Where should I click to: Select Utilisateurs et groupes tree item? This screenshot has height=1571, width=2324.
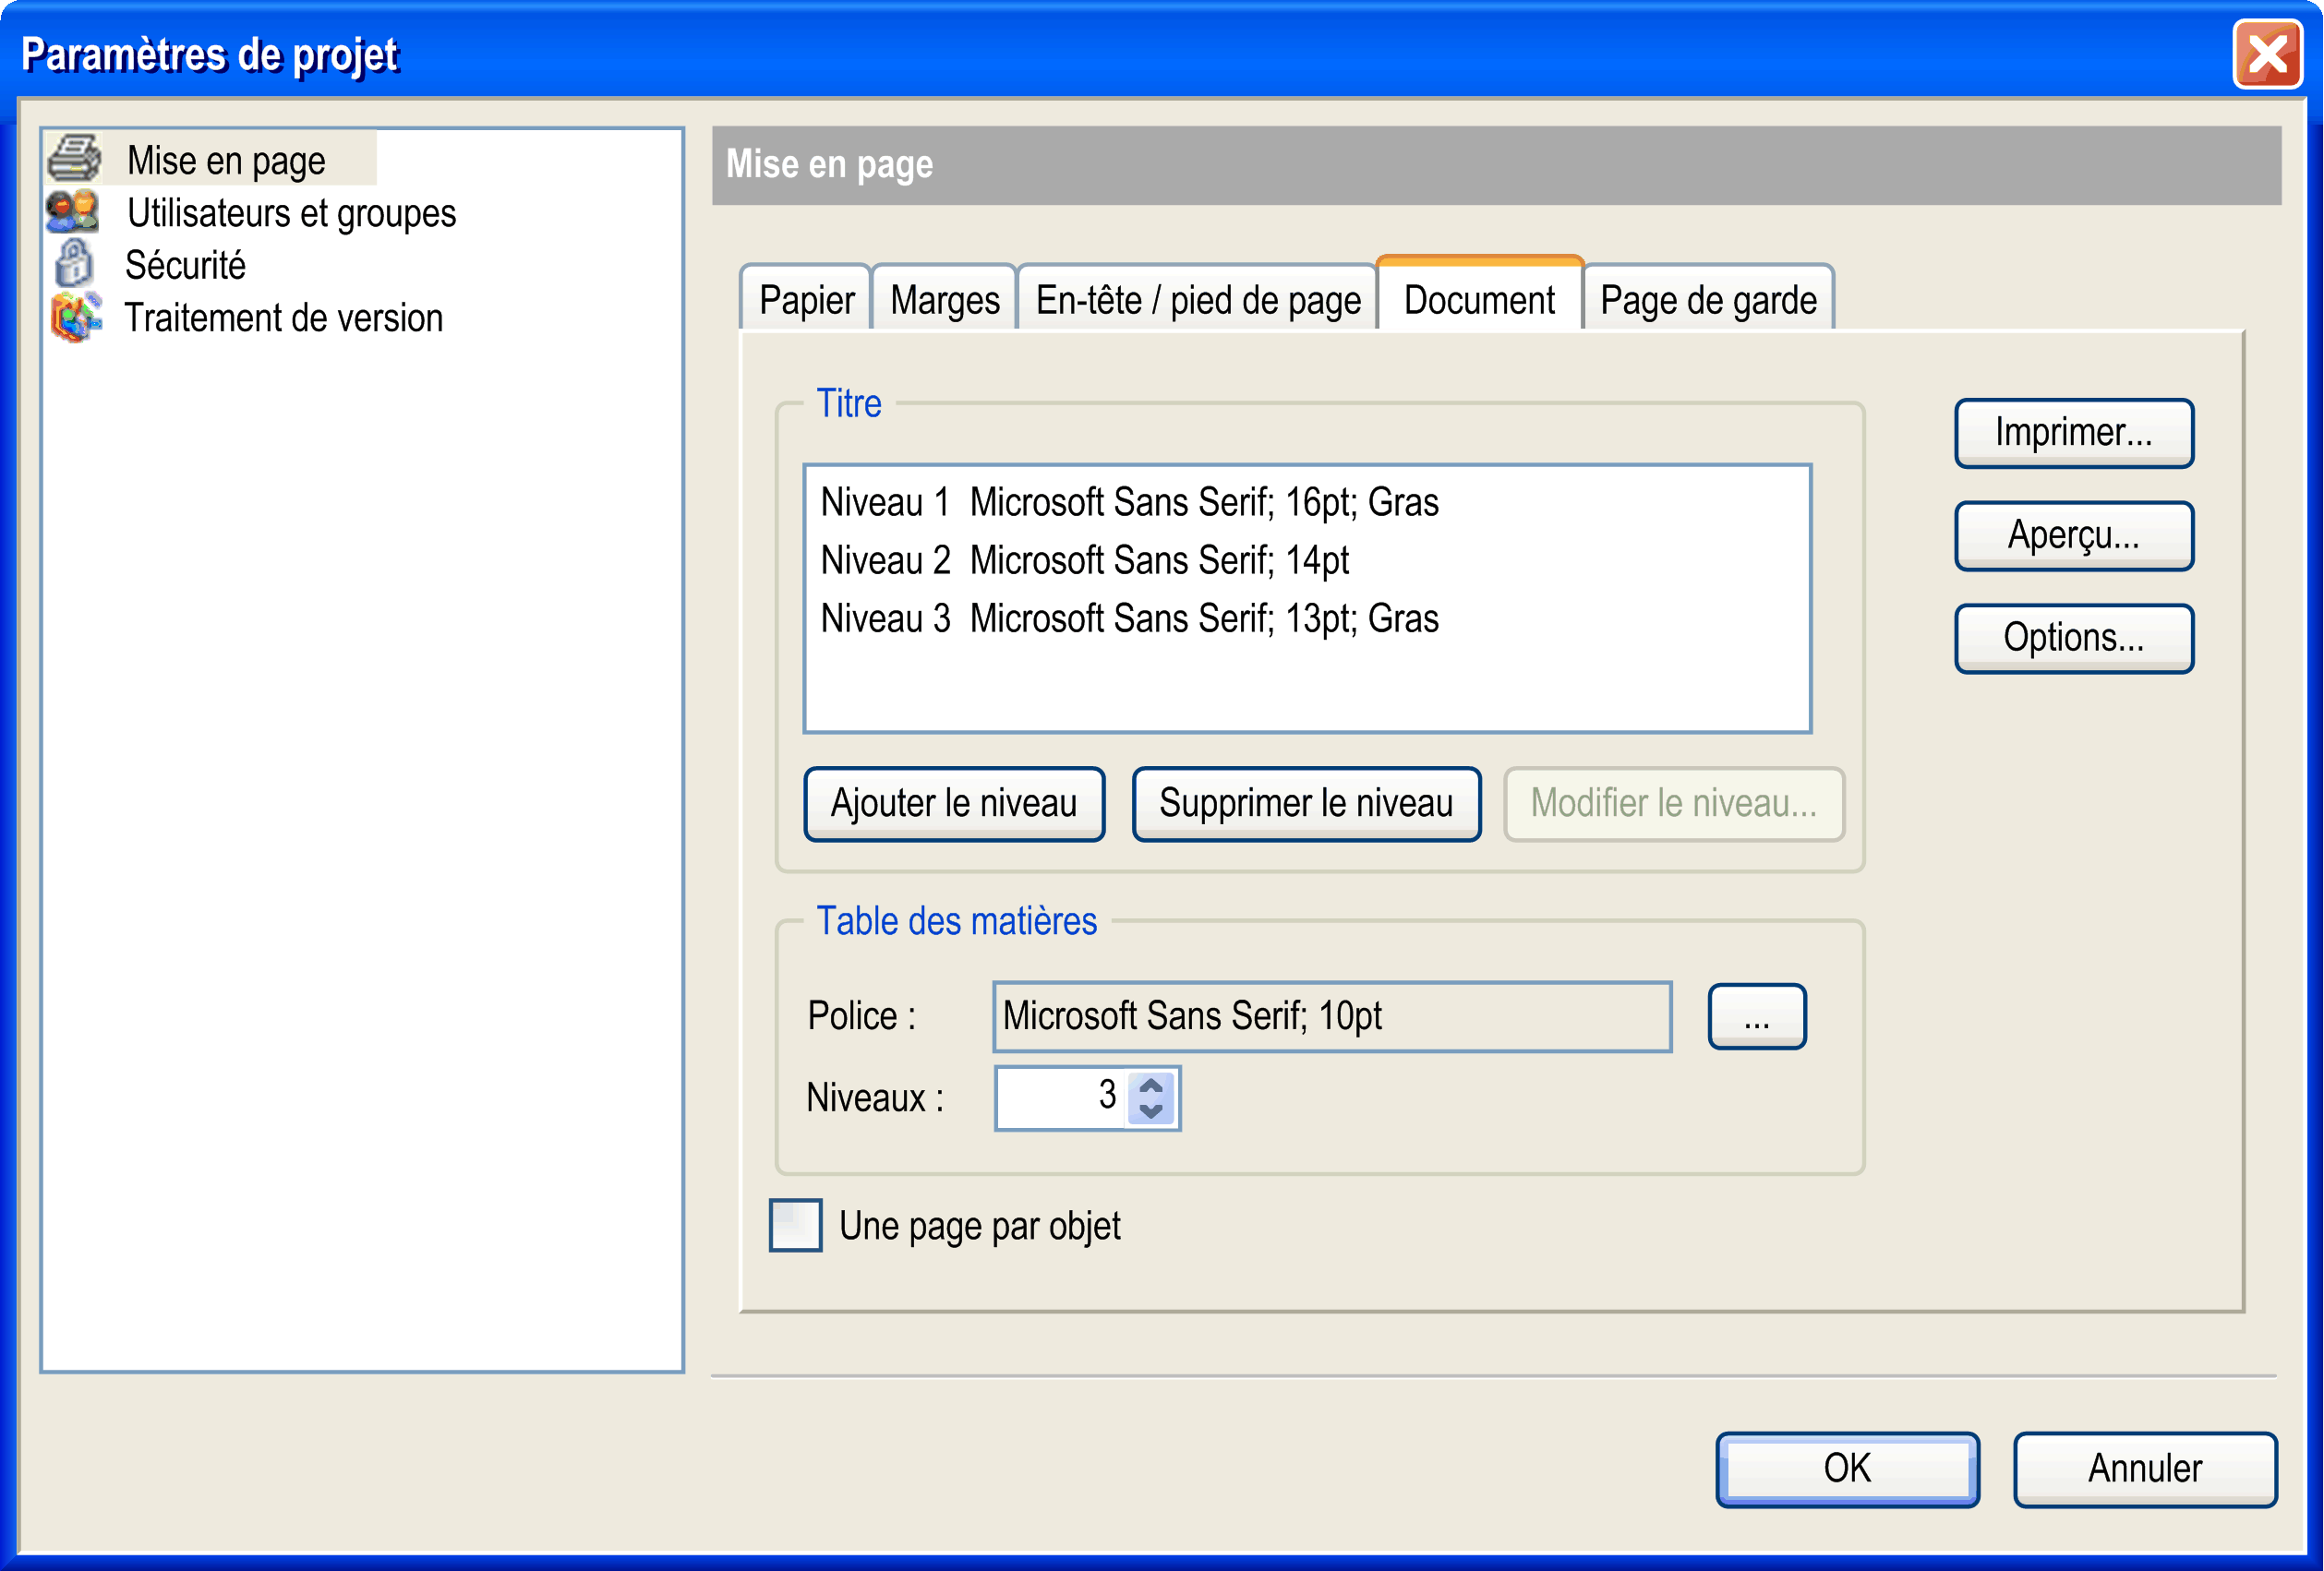291,213
